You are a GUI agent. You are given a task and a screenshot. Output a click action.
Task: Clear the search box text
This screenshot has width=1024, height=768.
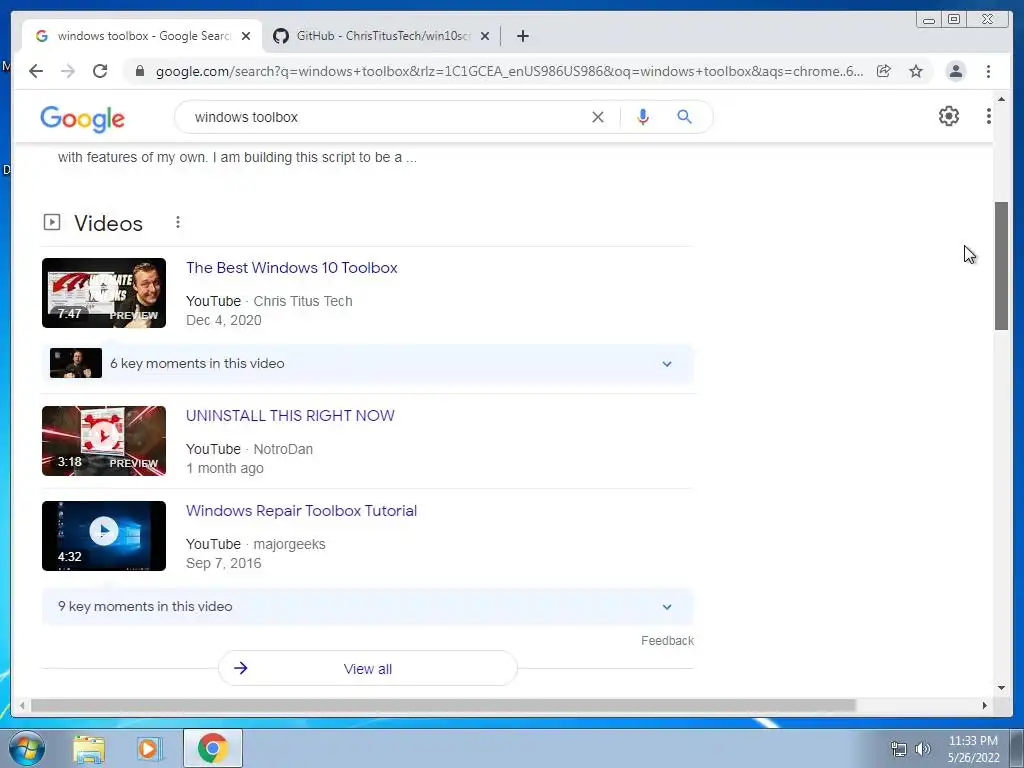598,117
